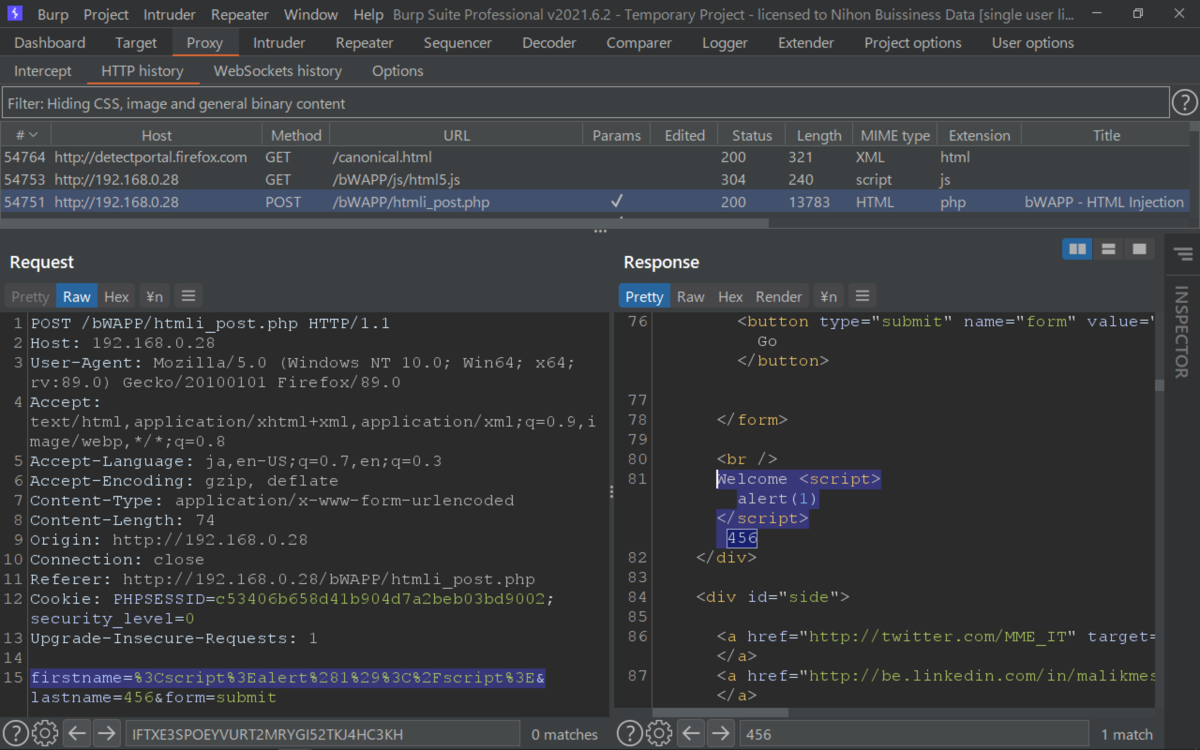Open the Window menu
This screenshot has width=1200, height=750.
(x=311, y=15)
